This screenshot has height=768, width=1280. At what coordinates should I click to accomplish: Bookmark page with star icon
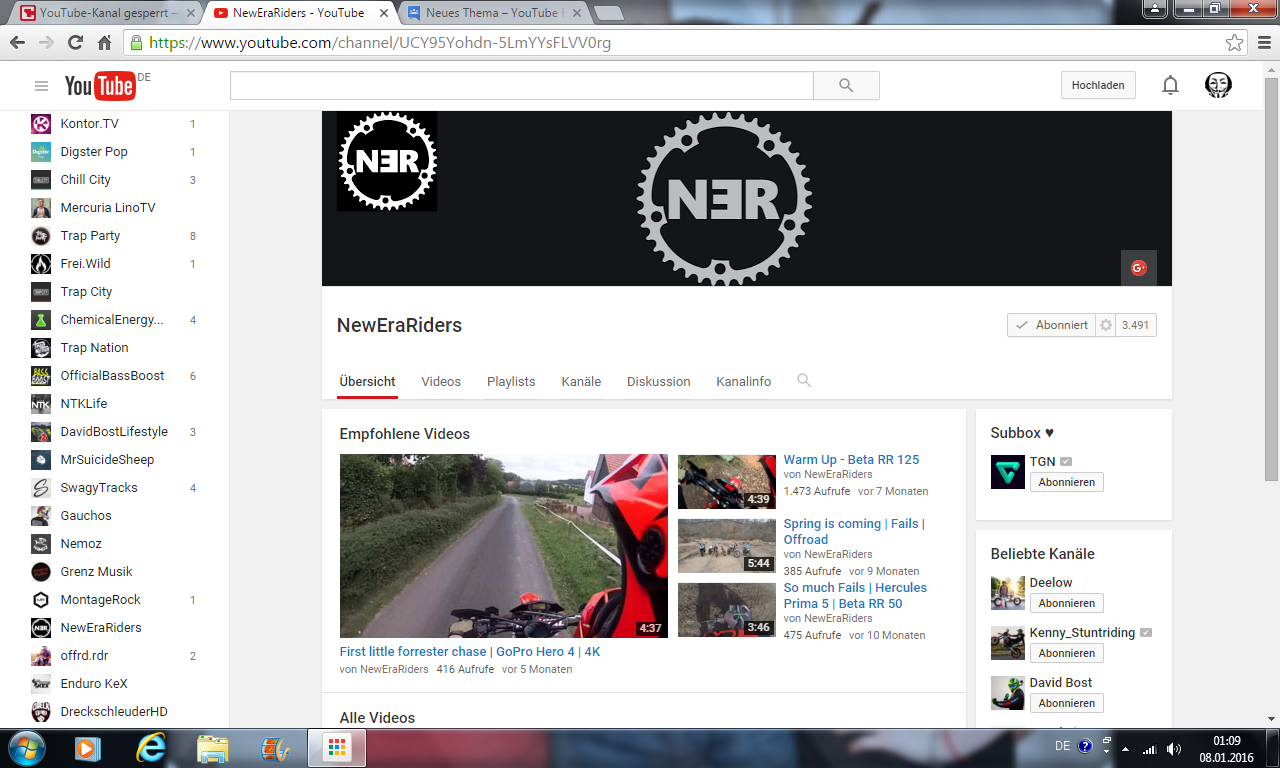coord(1235,43)
